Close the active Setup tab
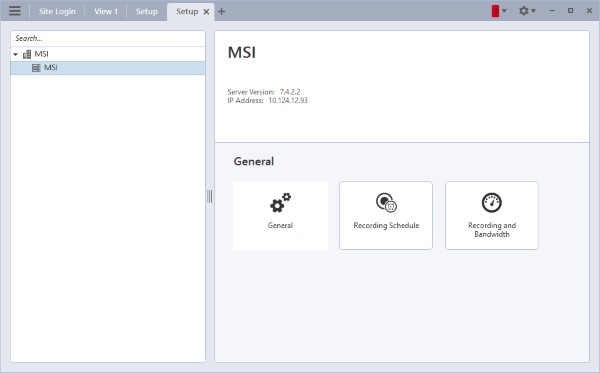600x373 pixels. coord(206,12)
